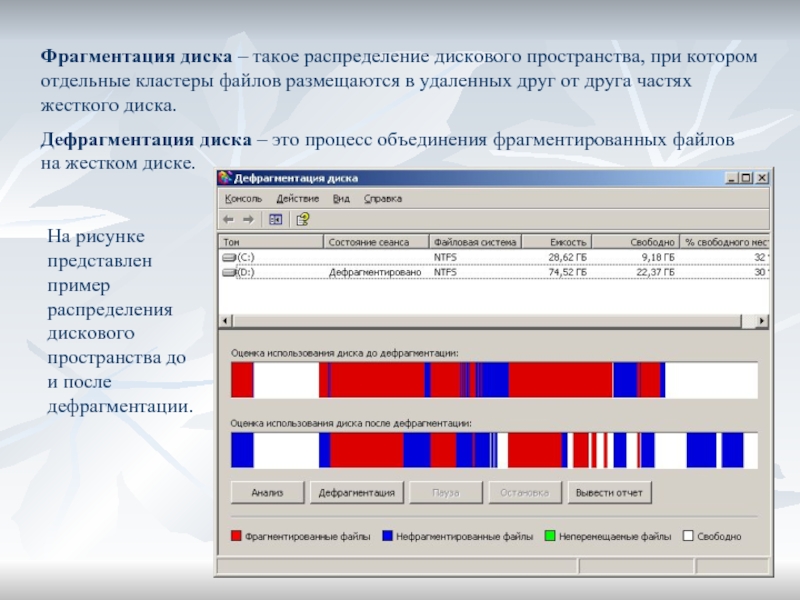Screen dimensions: 800x600
Task: Select the drive C: icon
Action: click(230, 257)
